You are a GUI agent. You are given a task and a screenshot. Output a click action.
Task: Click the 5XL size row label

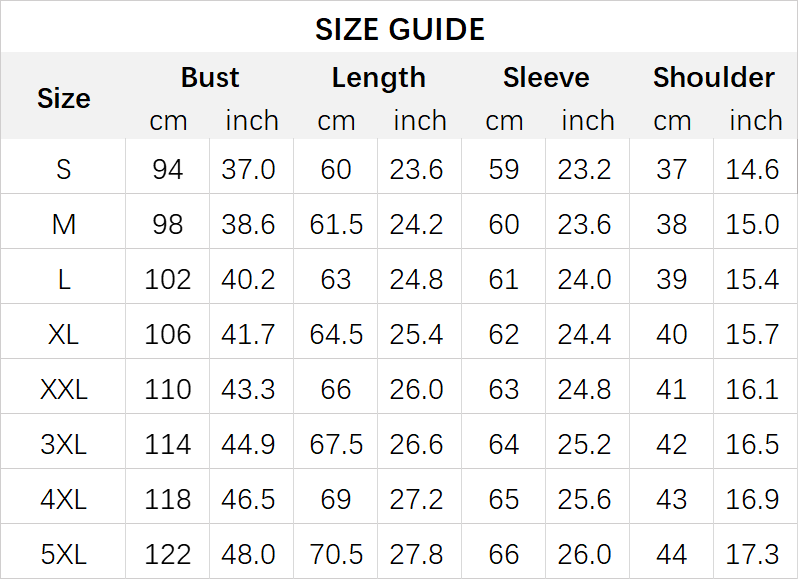click(x=63, y=553)
